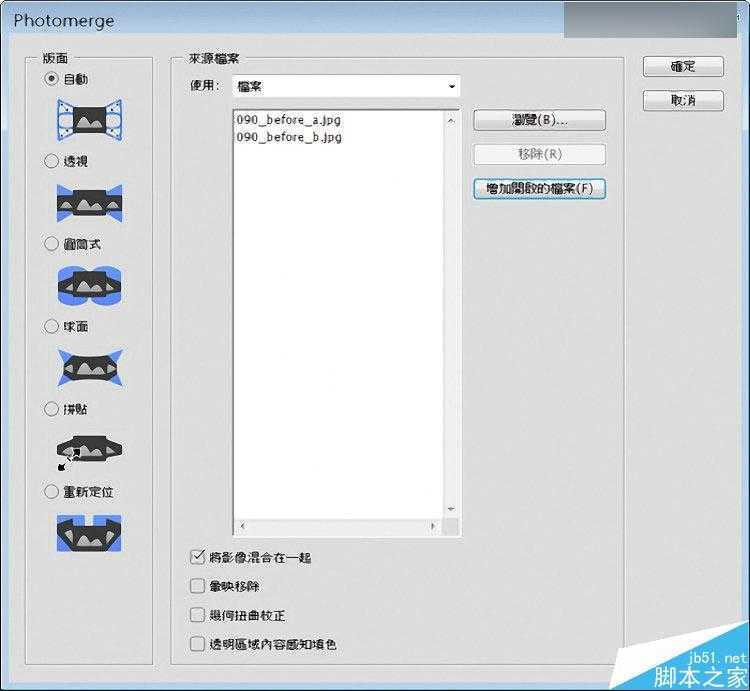Viewport: 750px width, 691px height.
Task: Click 增加開啟的檔案(F) button
Action: (540, 189)
